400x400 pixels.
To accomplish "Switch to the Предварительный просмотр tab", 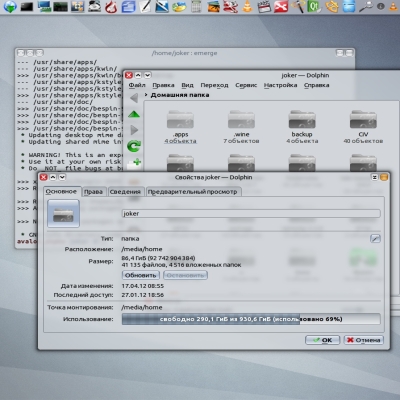I will tap(193, 192).
